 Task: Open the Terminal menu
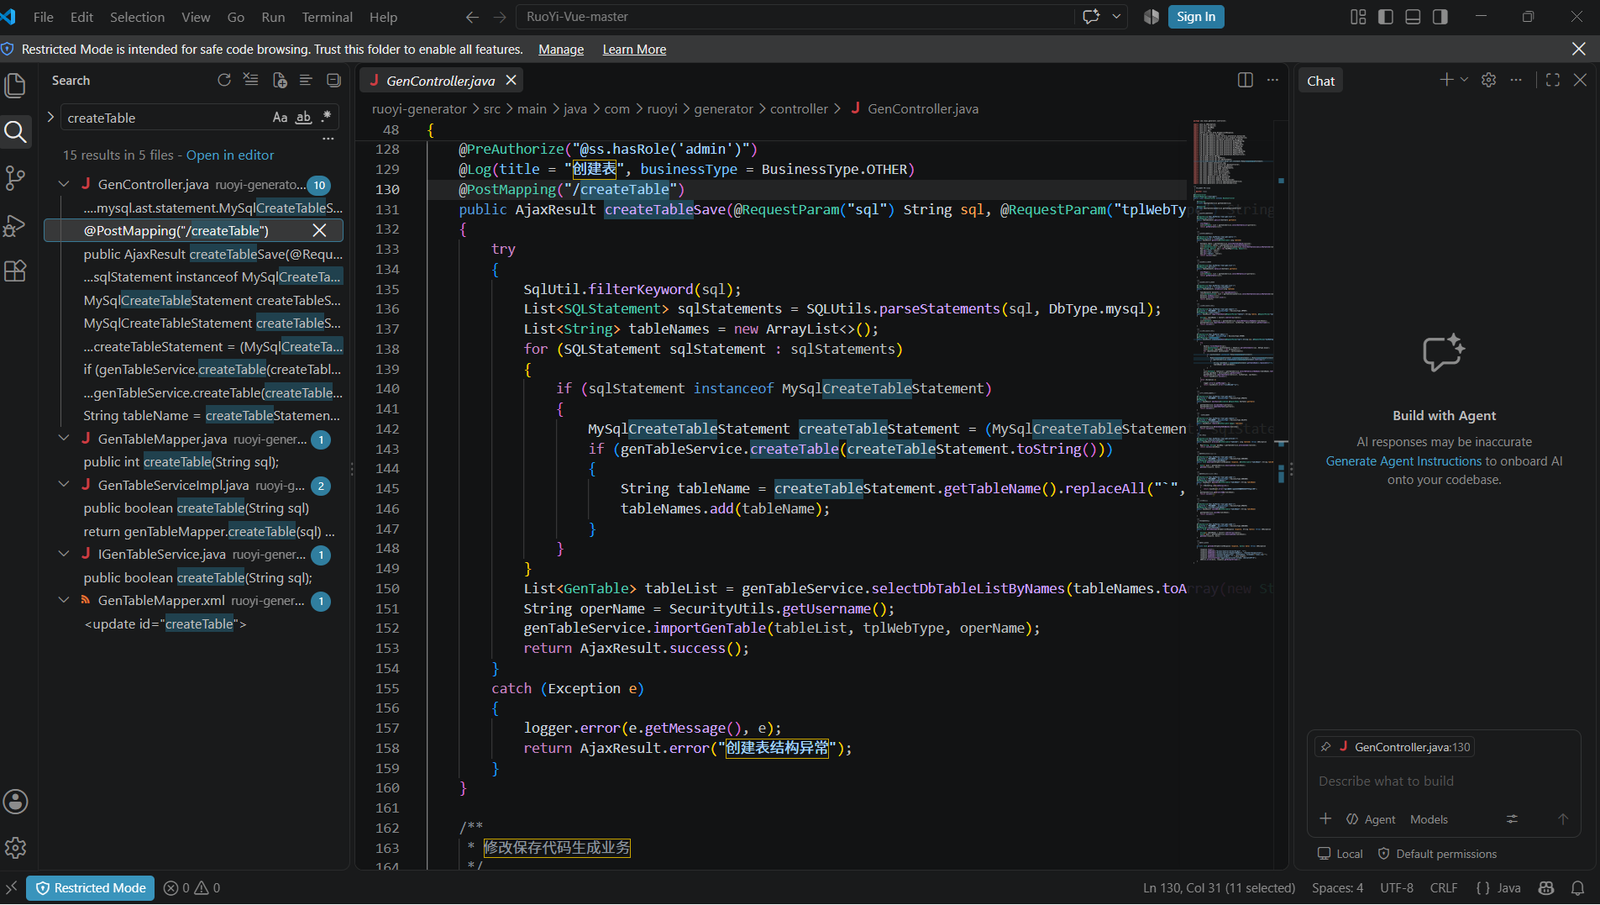tap(327, 17)
